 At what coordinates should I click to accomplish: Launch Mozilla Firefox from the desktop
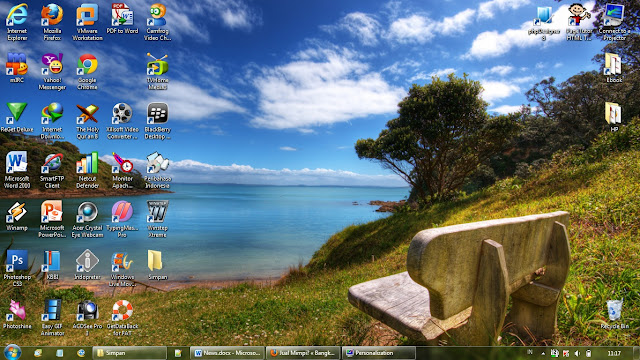click(52, 22)
